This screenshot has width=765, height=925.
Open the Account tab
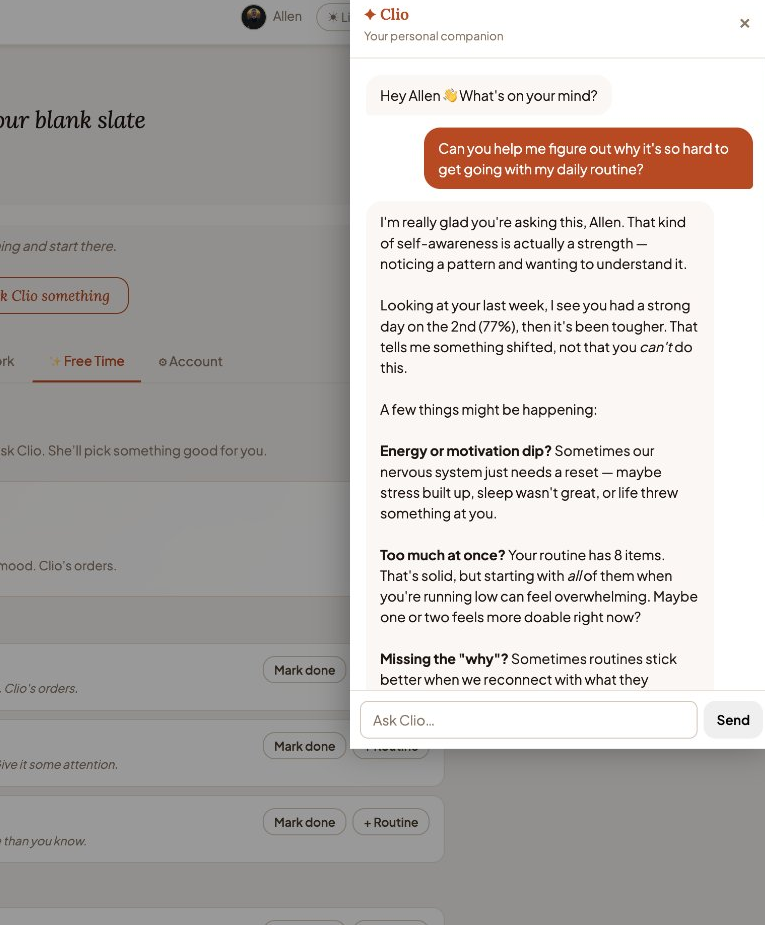[190, 361]
